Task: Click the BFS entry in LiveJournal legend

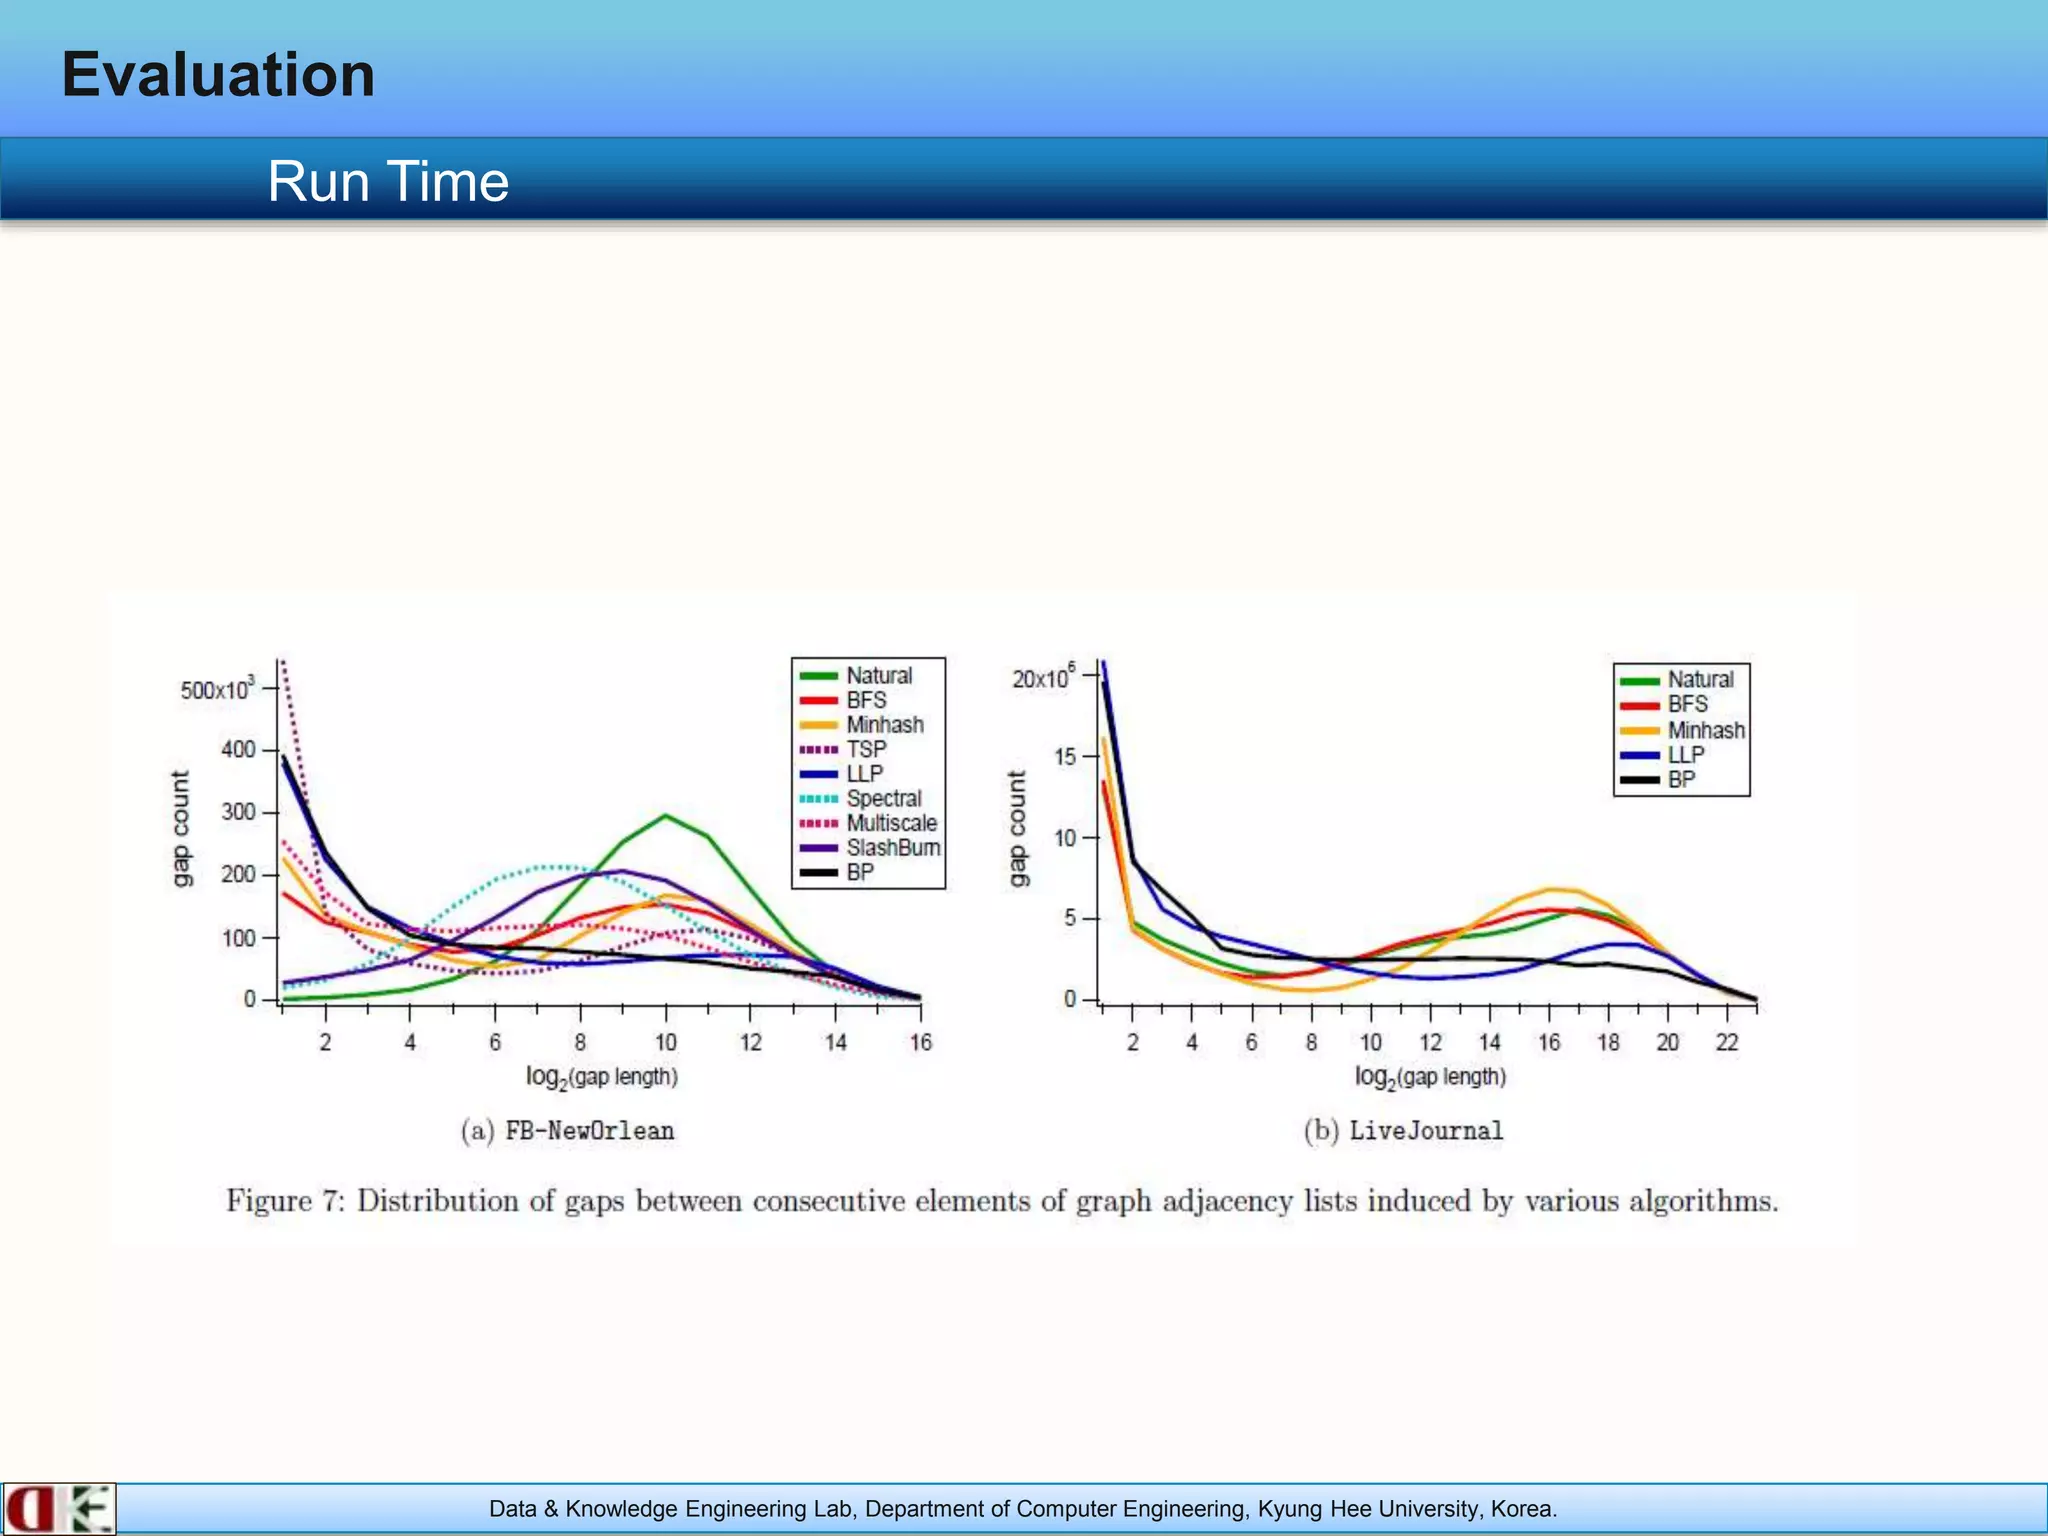Action: coord(1664,705)
